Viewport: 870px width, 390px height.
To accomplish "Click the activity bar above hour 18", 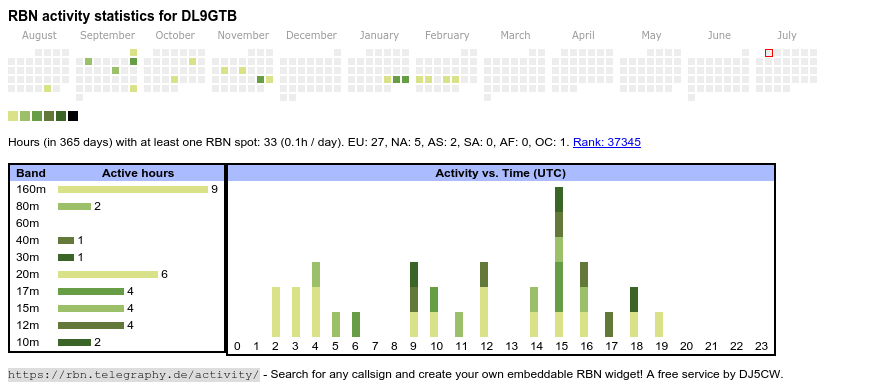I will [x=634, y=312].
